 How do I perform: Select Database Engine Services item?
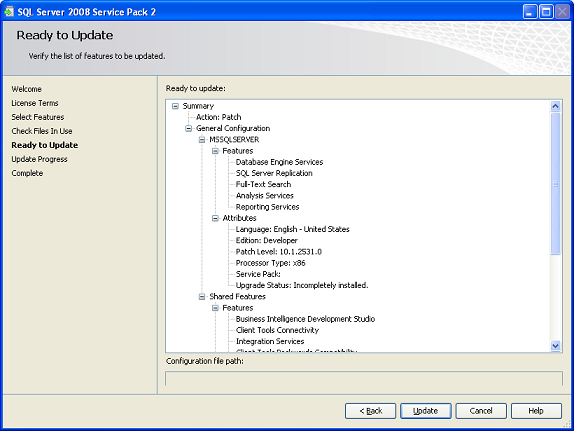coord(279,162)
